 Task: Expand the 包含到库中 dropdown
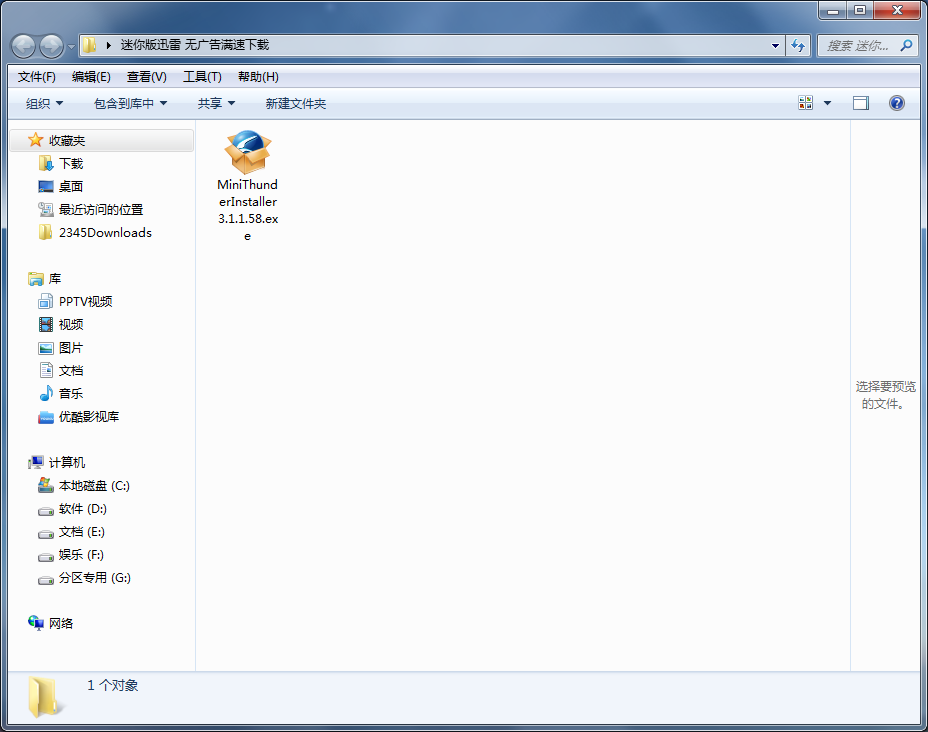[130, 103]
